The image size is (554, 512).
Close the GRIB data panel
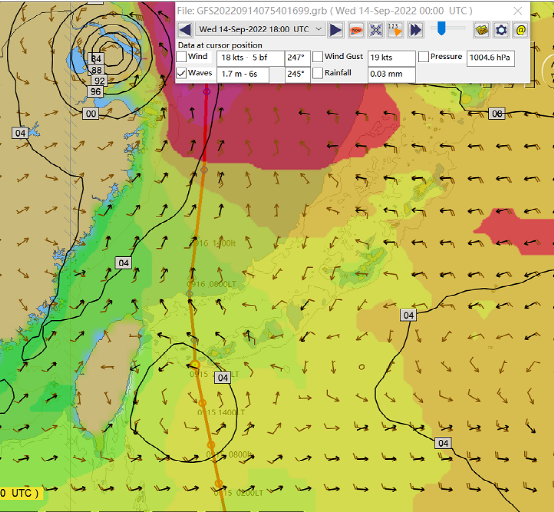pos(518,11)
